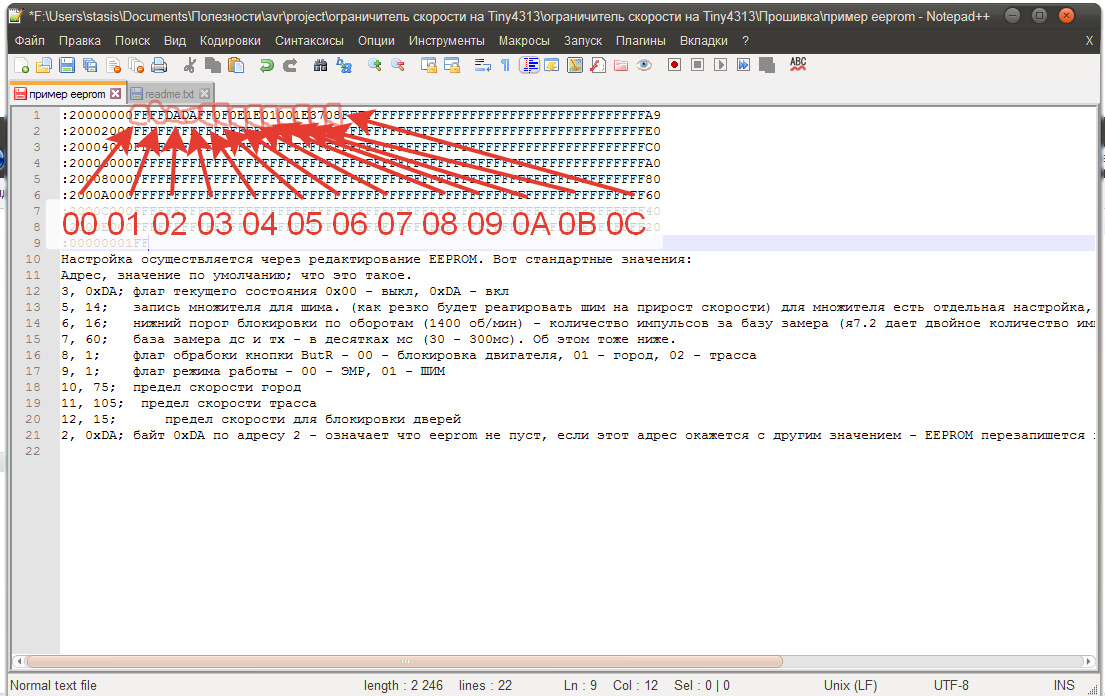Open the Кодировки menu
The image size is (1105, 696).
(230, 40)
